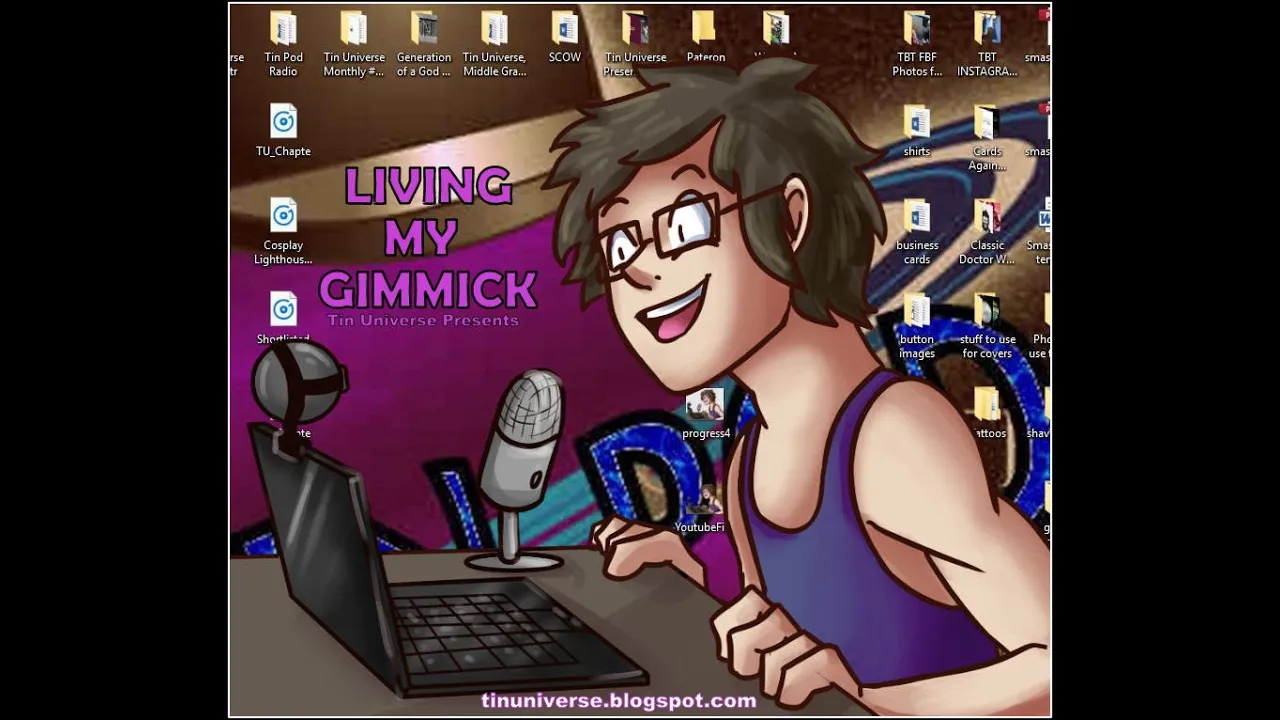Image resolution: width=1280 pixels, height=720 pixels.
Task: Select the Classic Doctor W... folder
Action: click(x=987, y=232)
